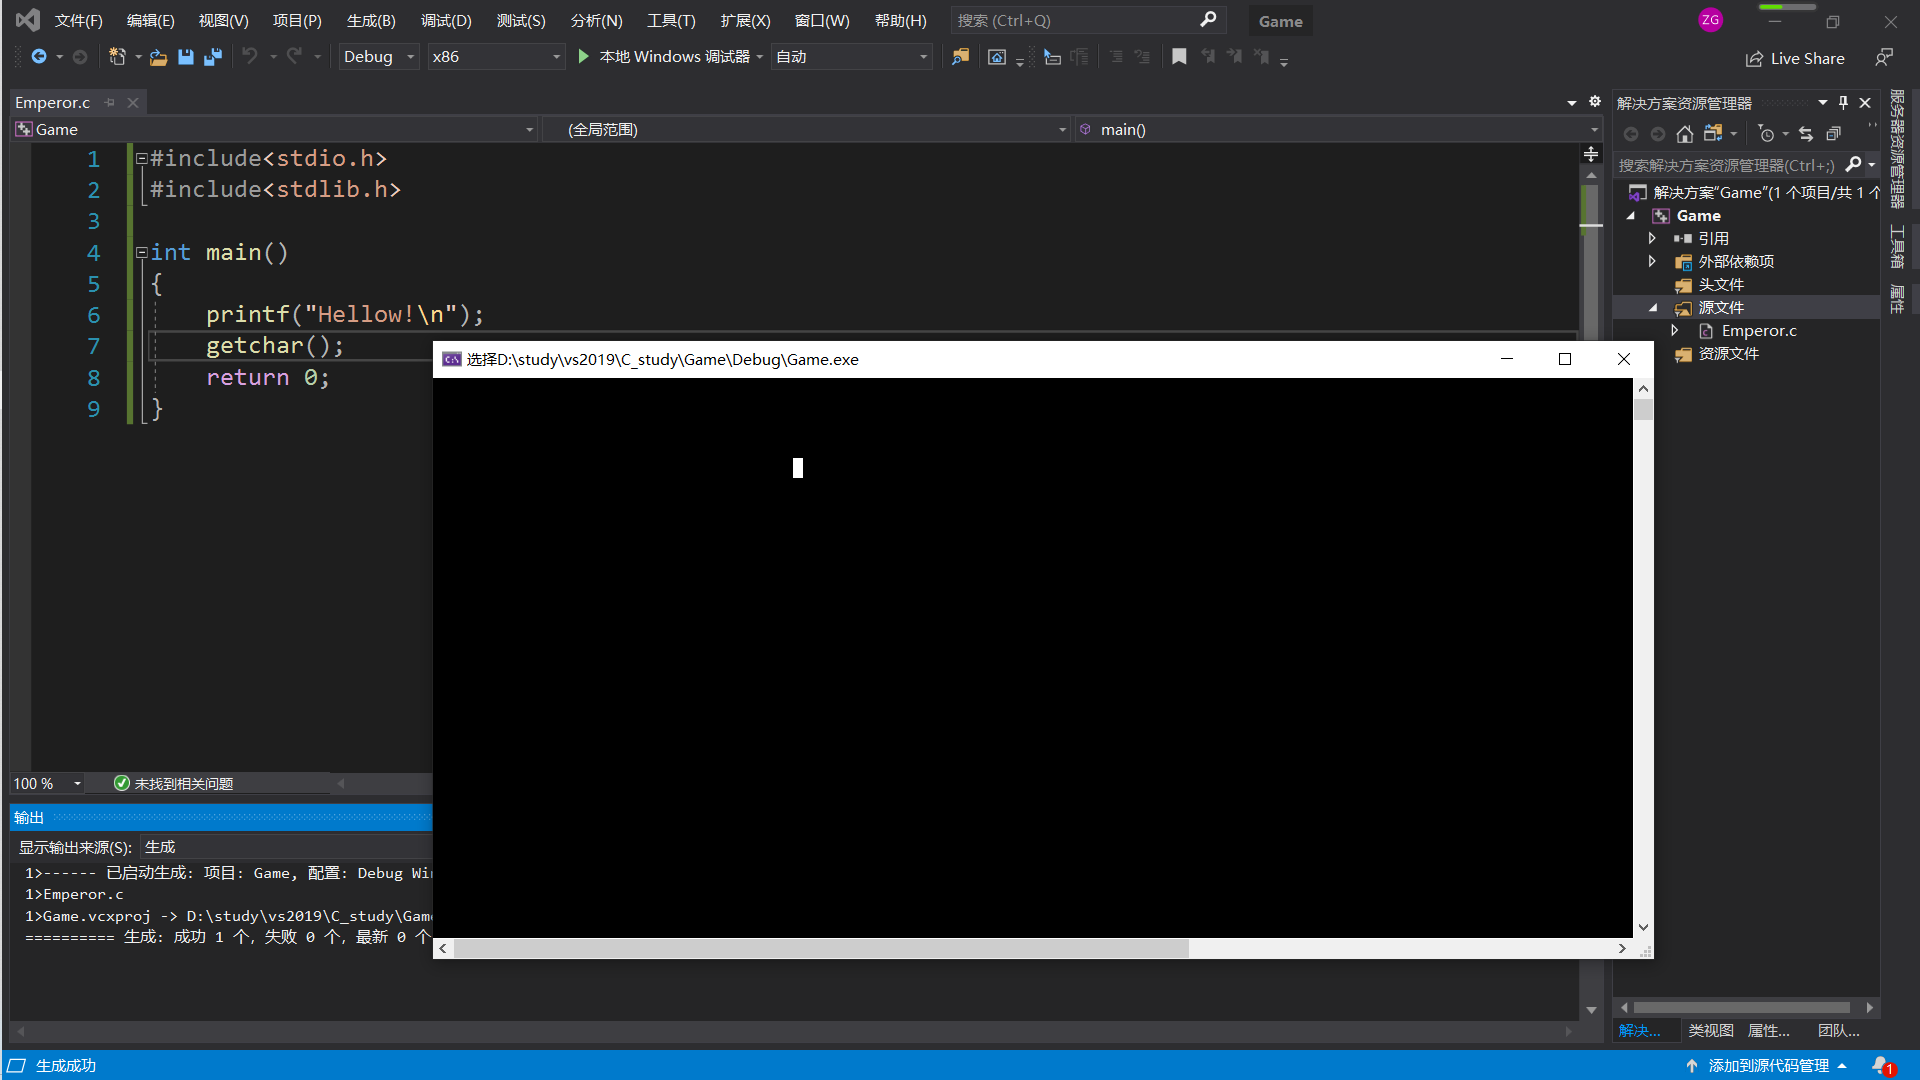Collapse the #include region at line 1
The height and width of the screenshot is (1080, 1920).
(142, 158)
